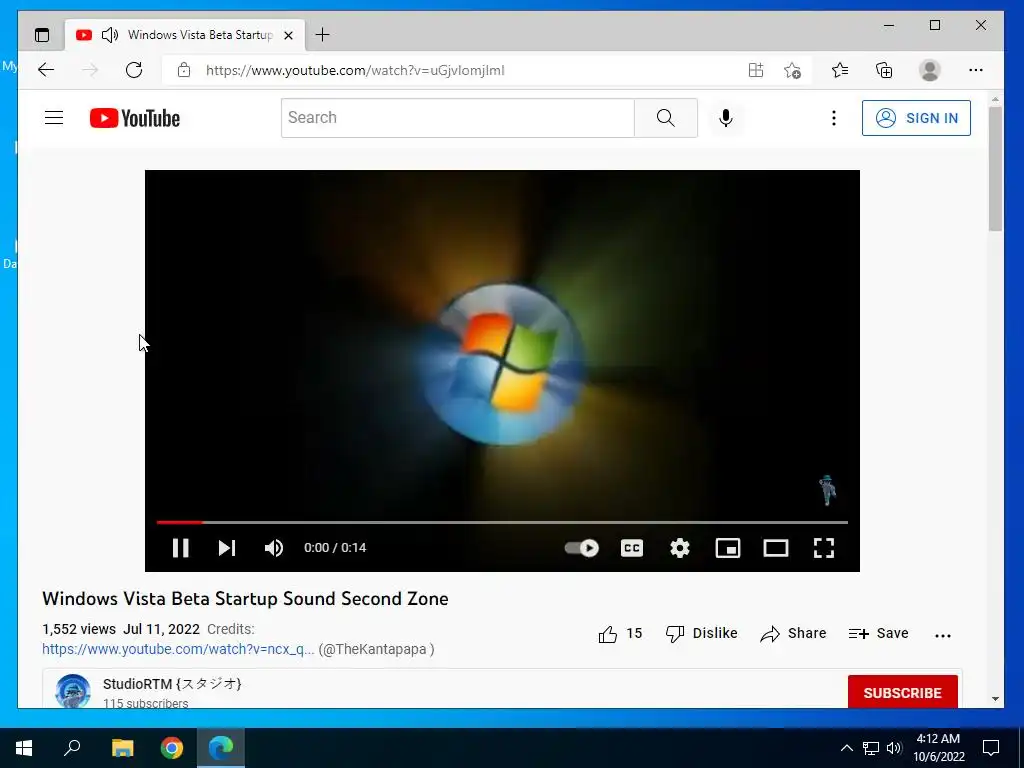Toggle the autoplay switch
The height and width of the screenshot is (768, 1024).
pyautogui.click(x=582, y=548)
